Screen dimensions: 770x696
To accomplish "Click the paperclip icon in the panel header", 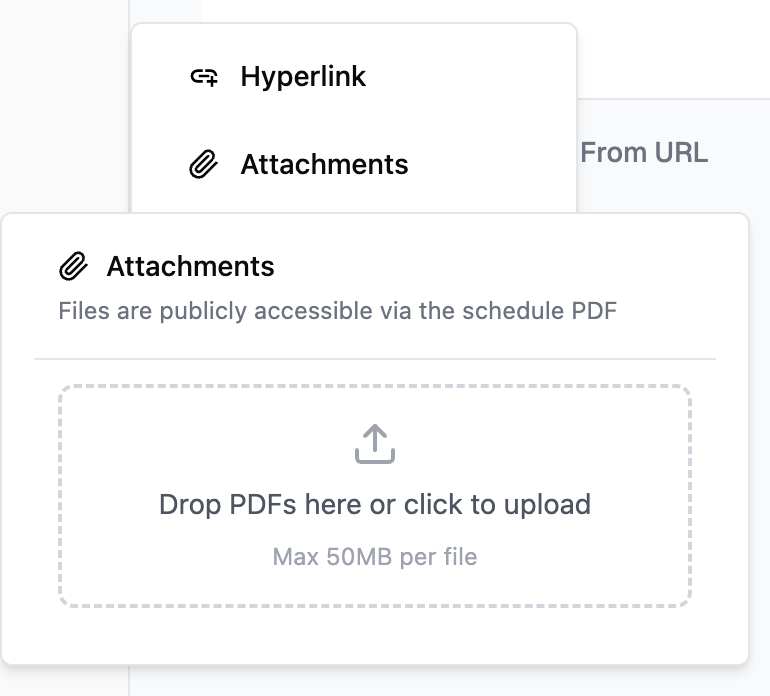I will [73, 267].
